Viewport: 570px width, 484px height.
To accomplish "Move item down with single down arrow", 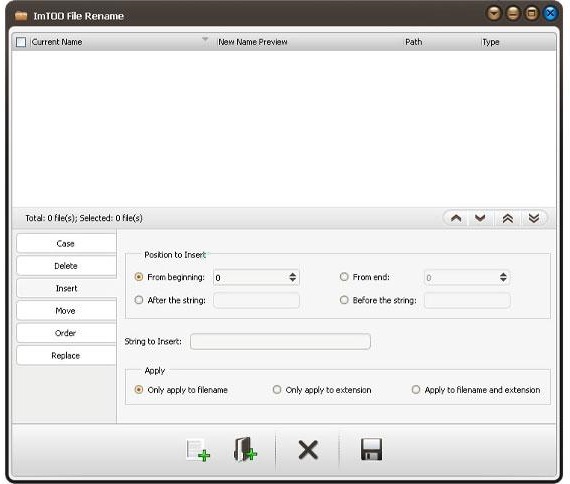I will point(480,218).
